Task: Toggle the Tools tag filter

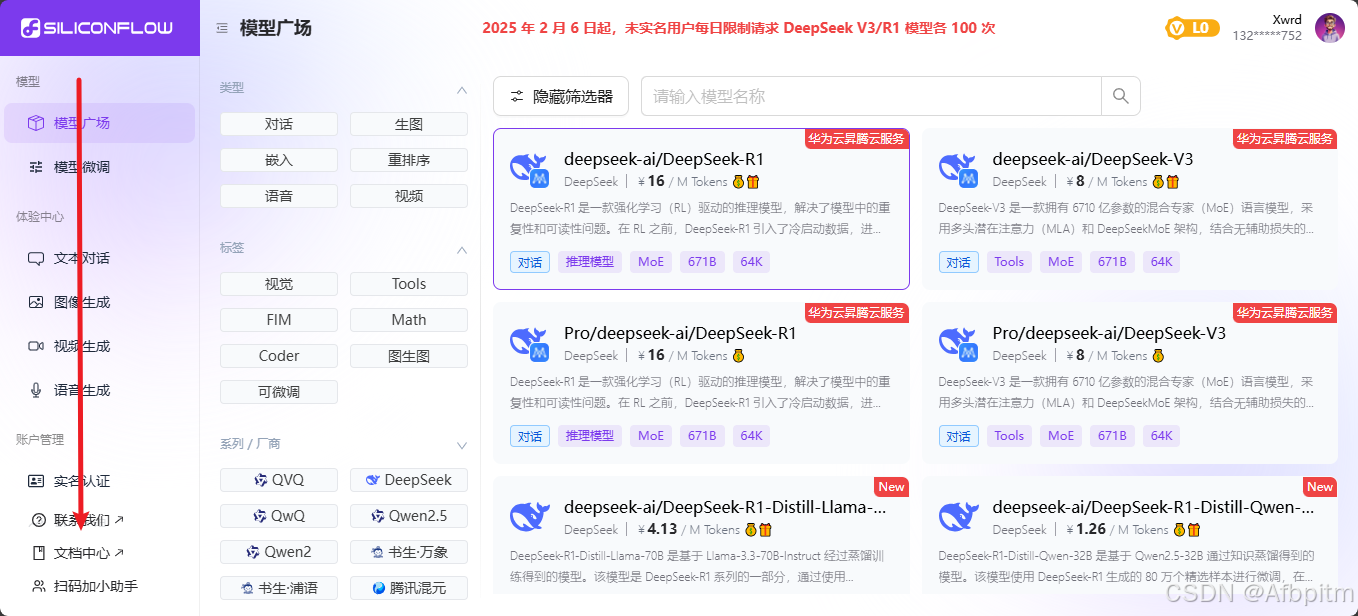Action: (x=409, y=284)
